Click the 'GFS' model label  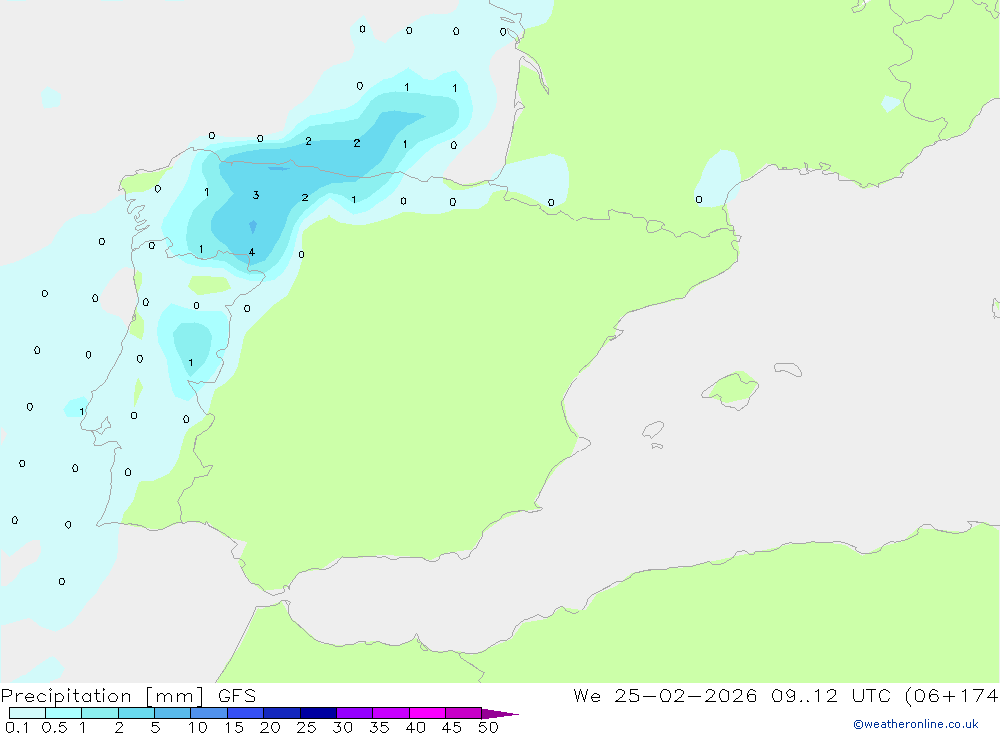(x=237, y=696)
